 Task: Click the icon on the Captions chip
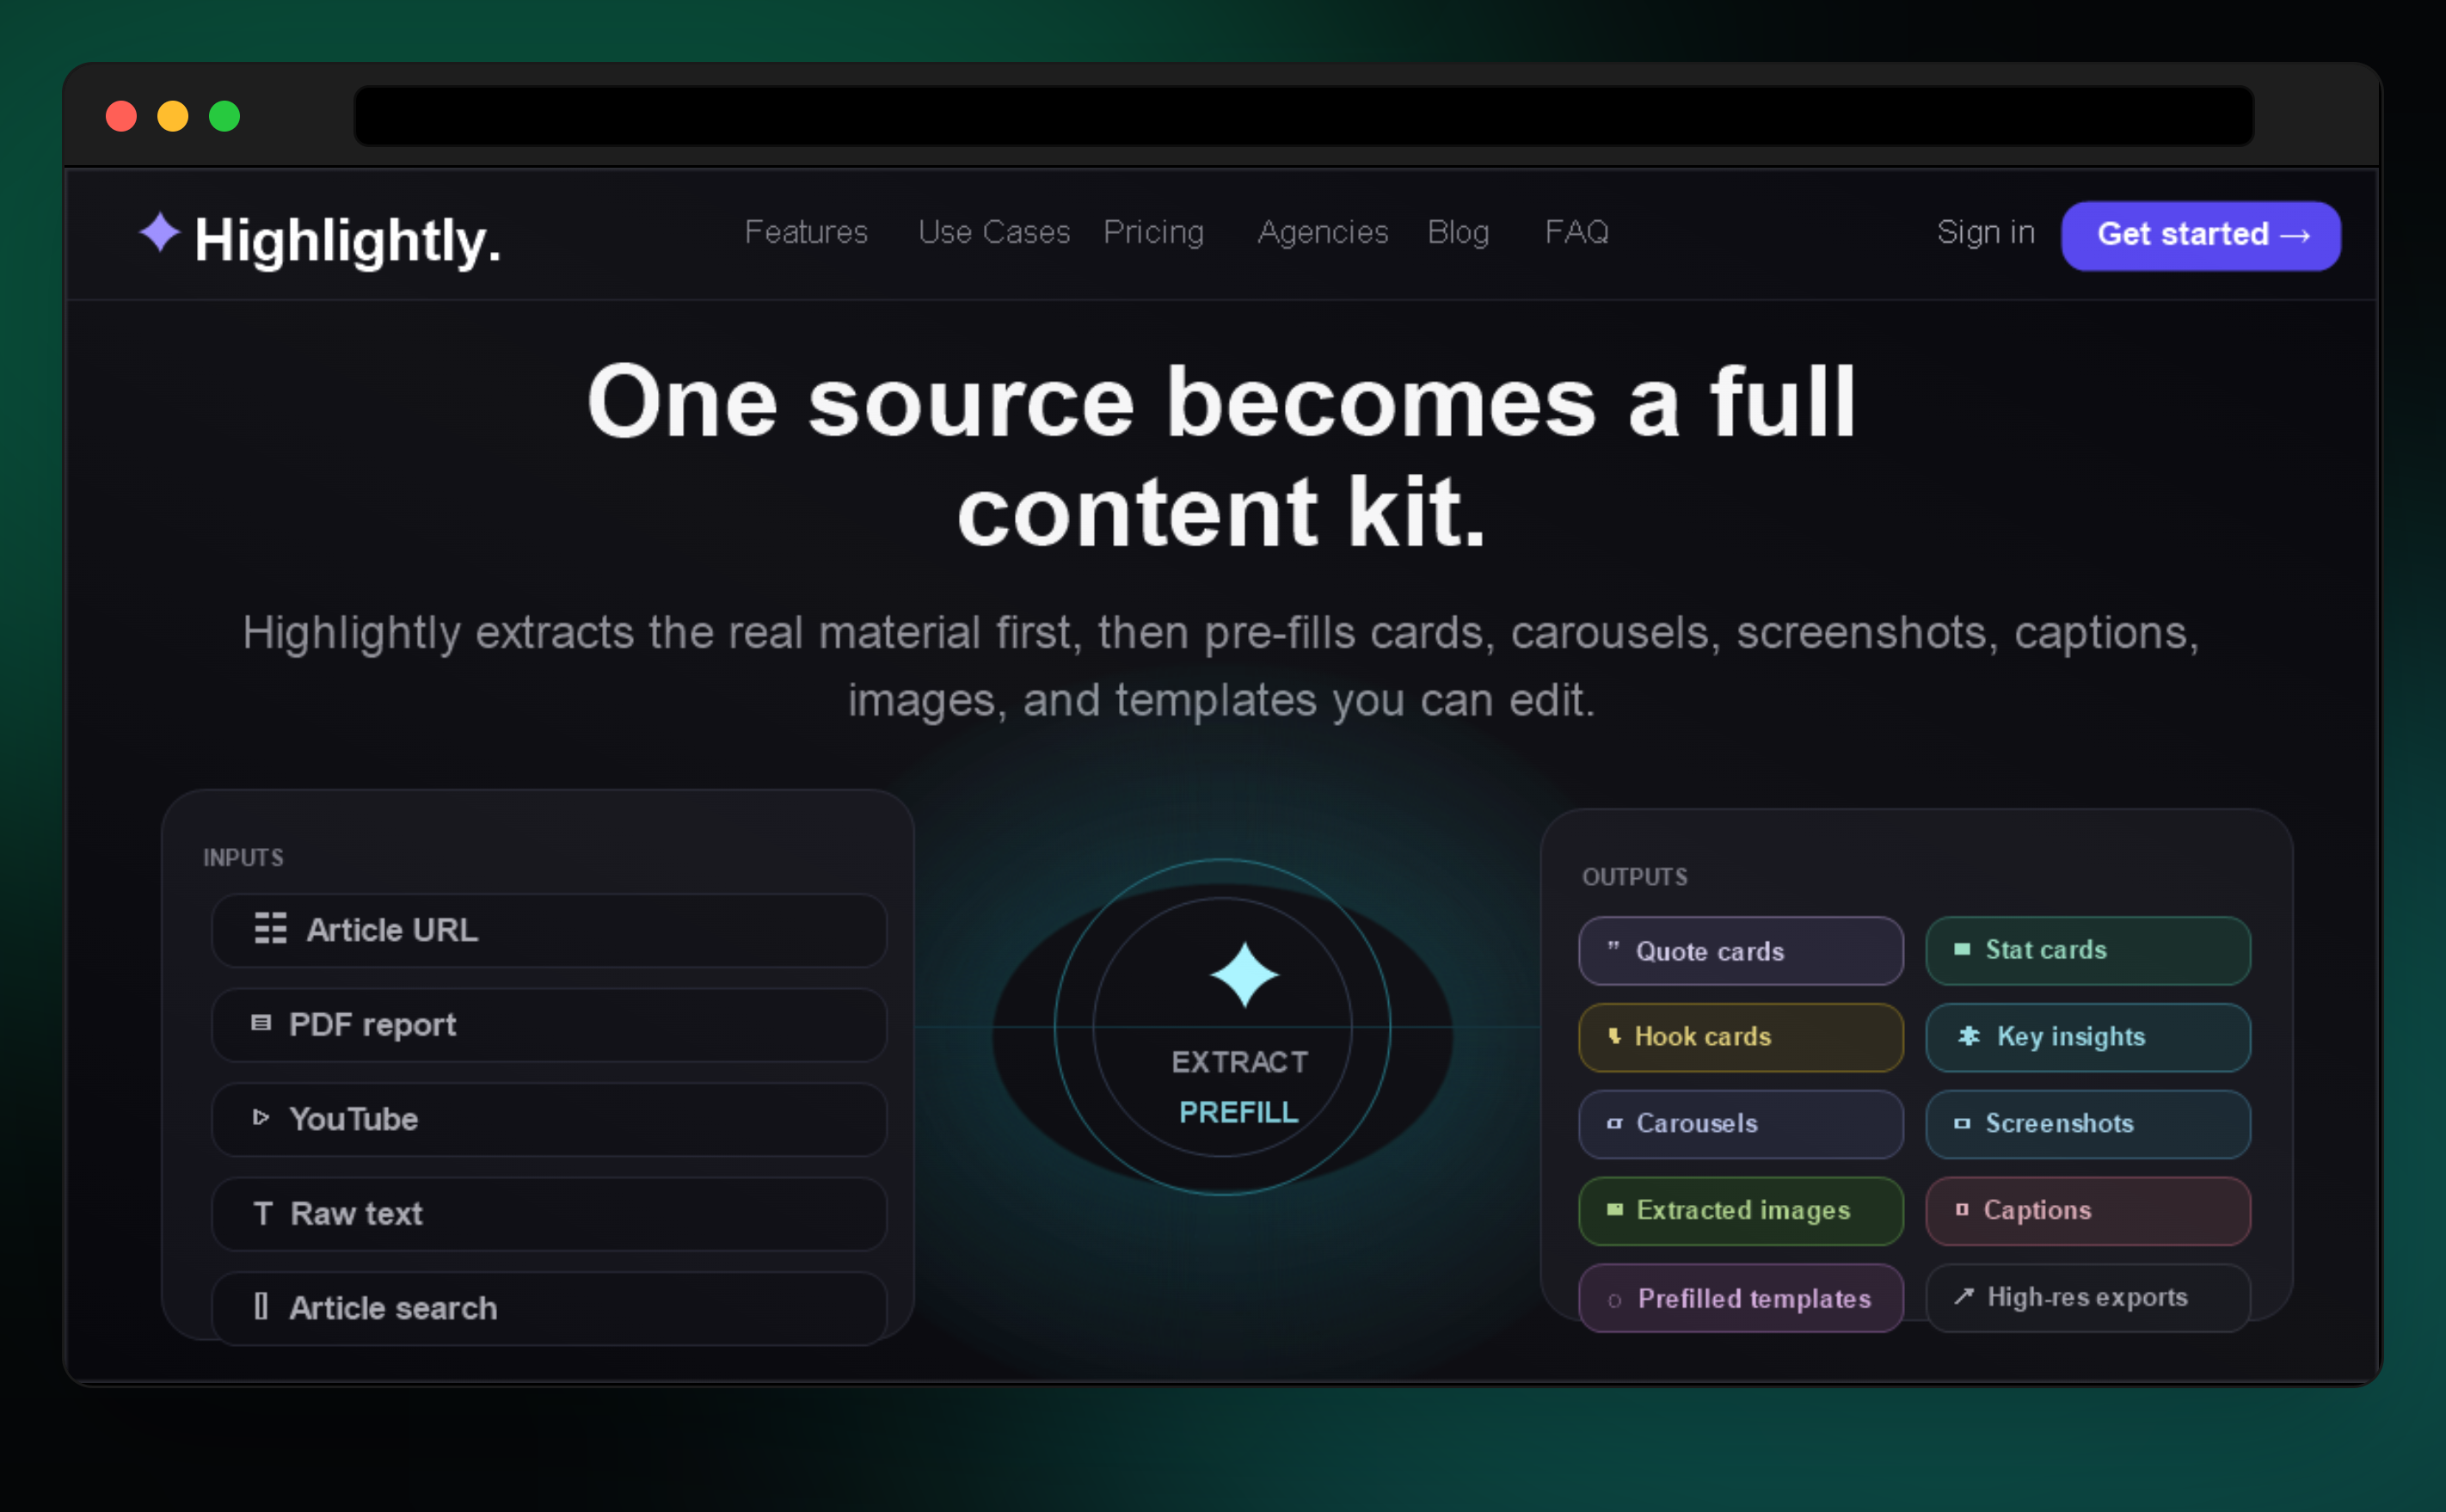[1962, 1210]
